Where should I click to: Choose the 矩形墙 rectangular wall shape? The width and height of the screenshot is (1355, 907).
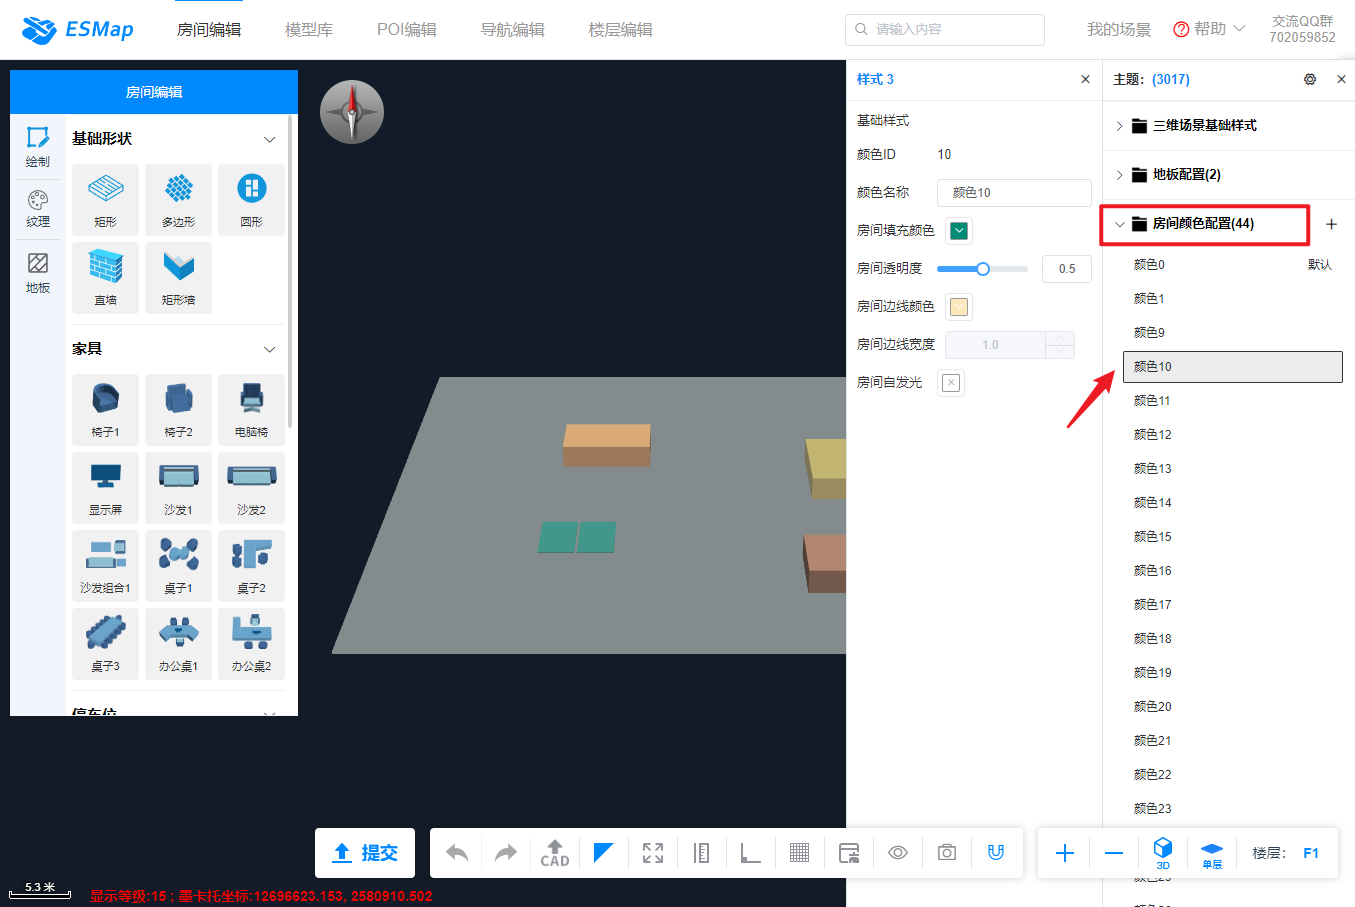pyautogui.click(x=178, y=278)
